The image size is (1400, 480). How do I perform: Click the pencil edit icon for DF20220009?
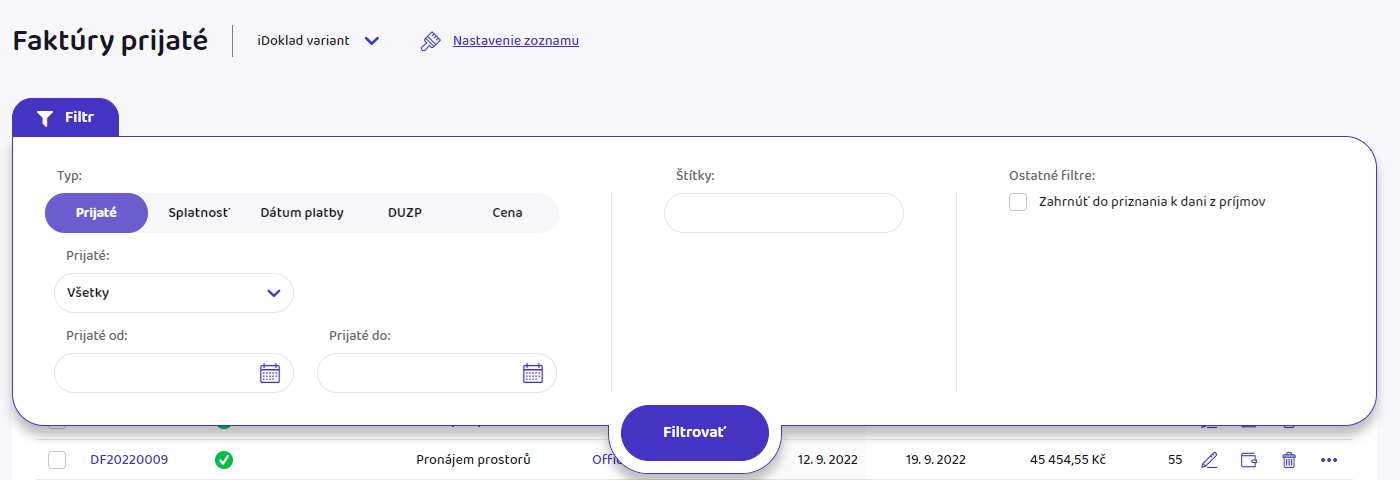coord(1209,460)
